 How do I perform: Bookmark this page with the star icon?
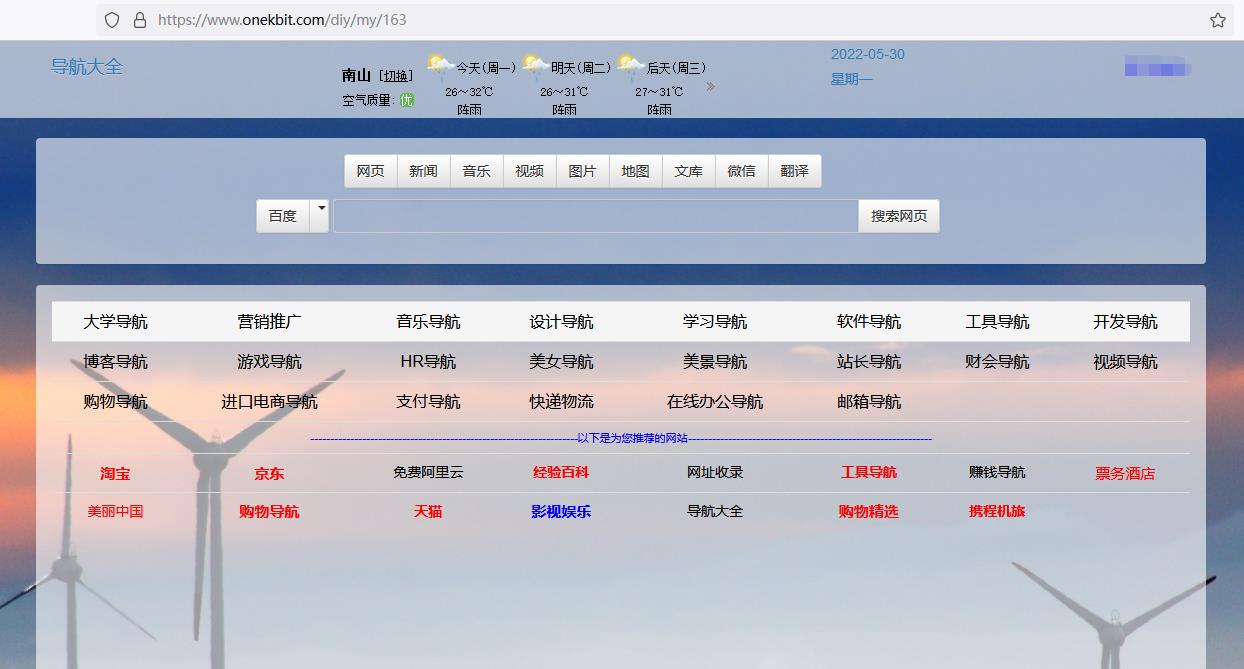tap(1217, 20)
